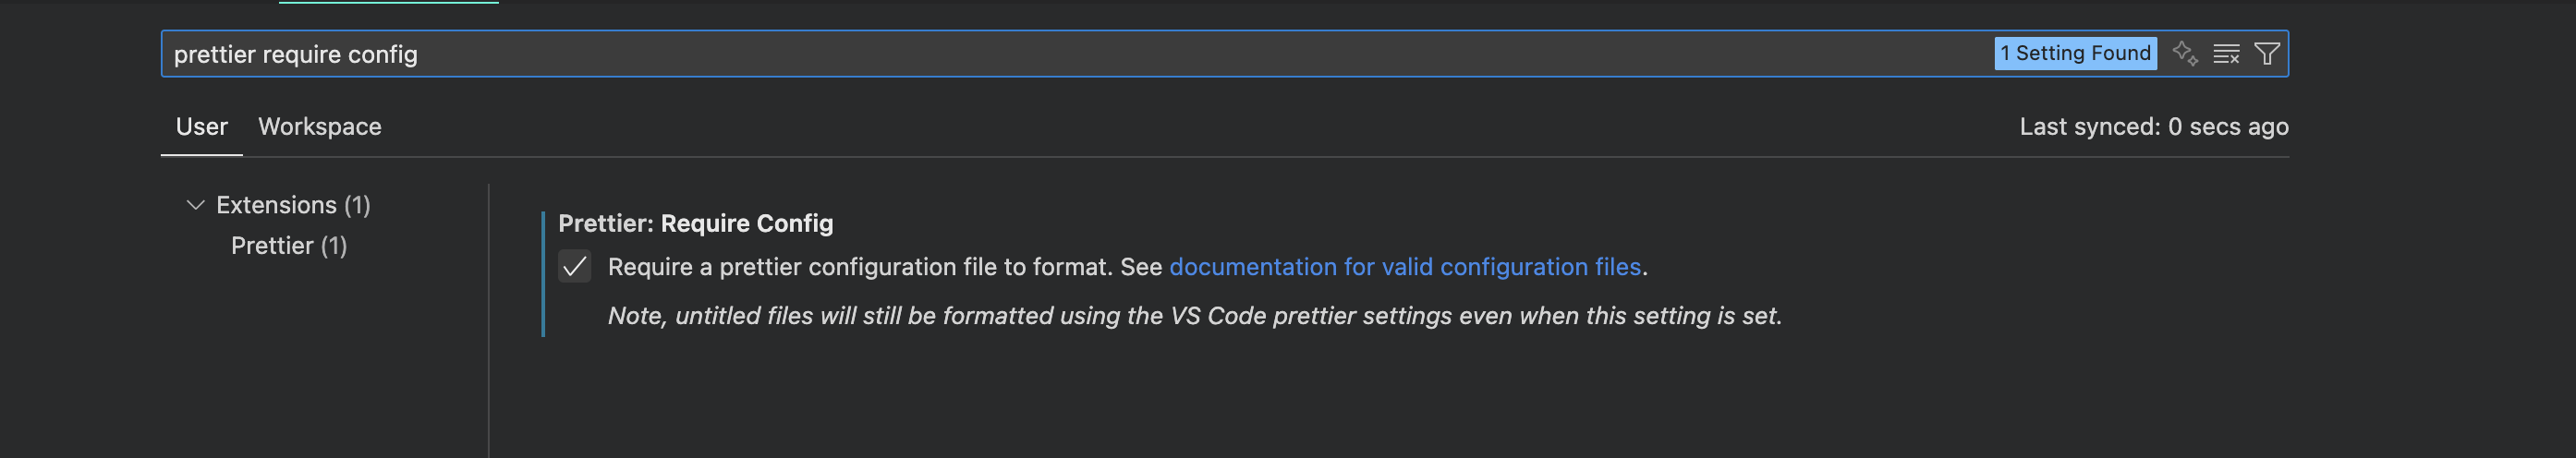Click the divider between tree and settings
This screenshot has height=458, width=2576.
click(x=489, y=320)
